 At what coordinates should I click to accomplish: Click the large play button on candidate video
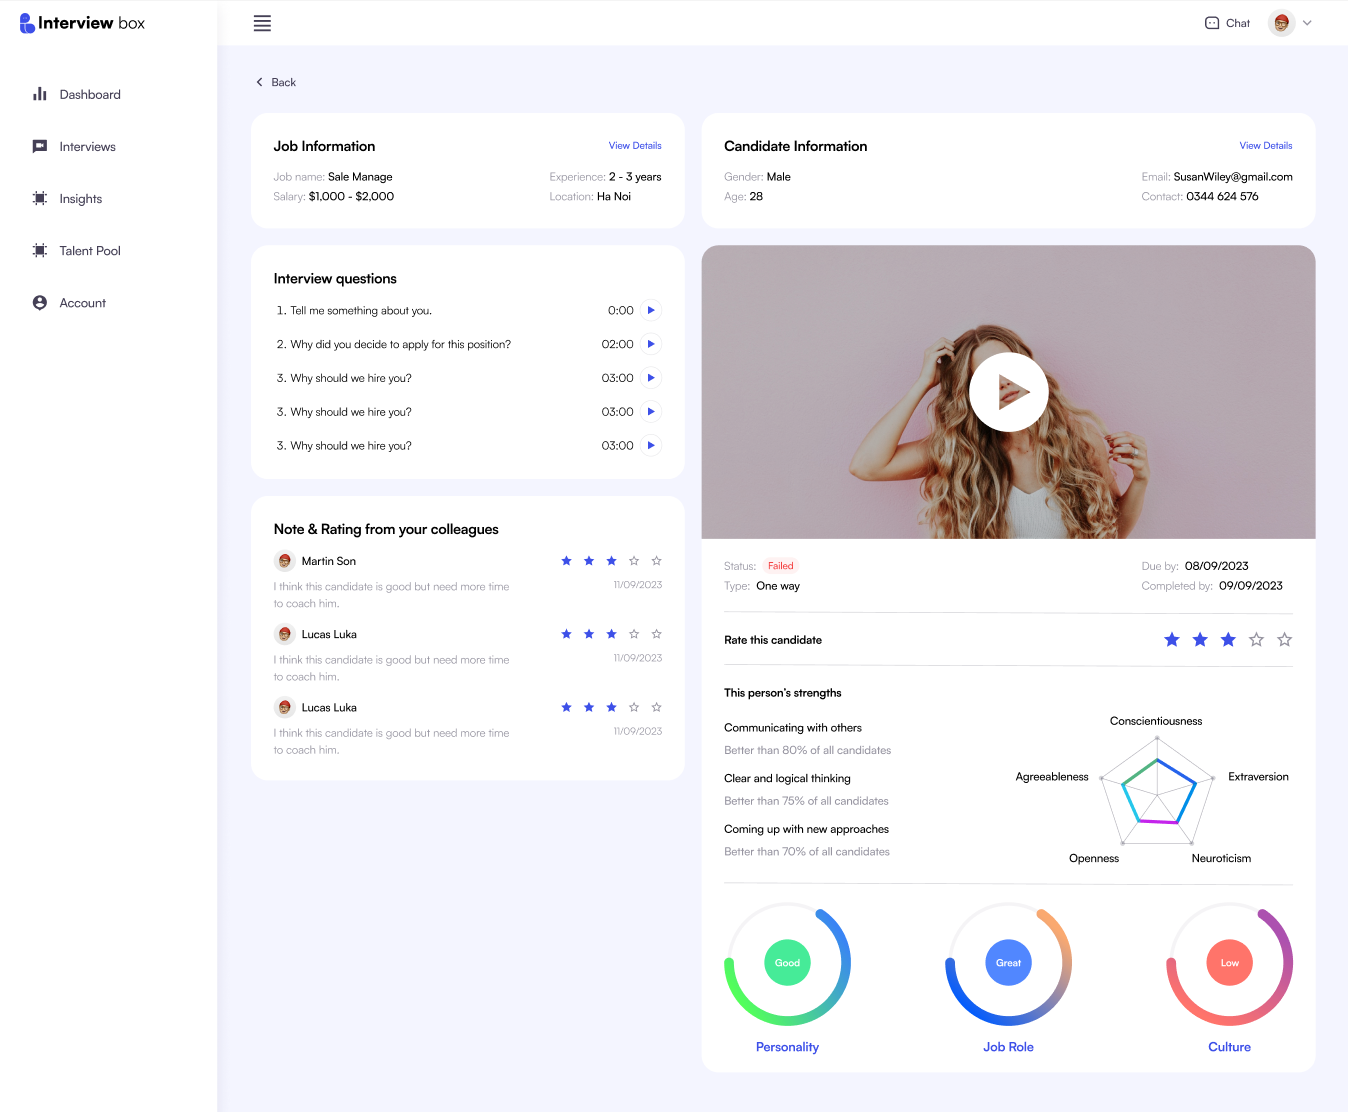pyautogui.click(x=1008, y=392)
